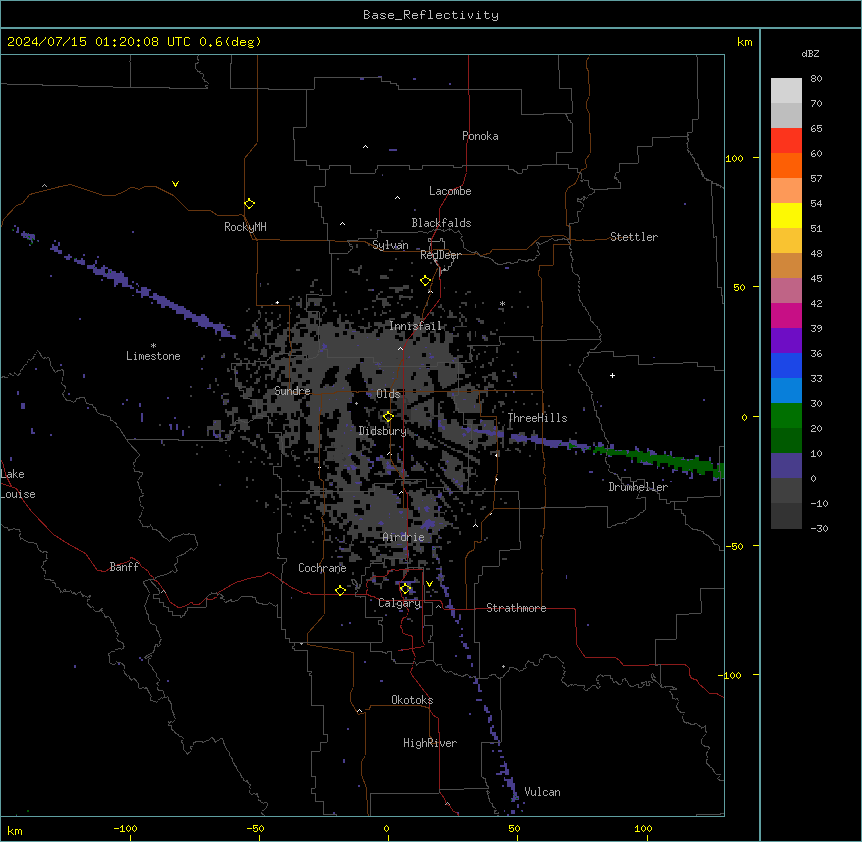Click the dBZ legend heading
862x842 pixels.
point(810,54)
